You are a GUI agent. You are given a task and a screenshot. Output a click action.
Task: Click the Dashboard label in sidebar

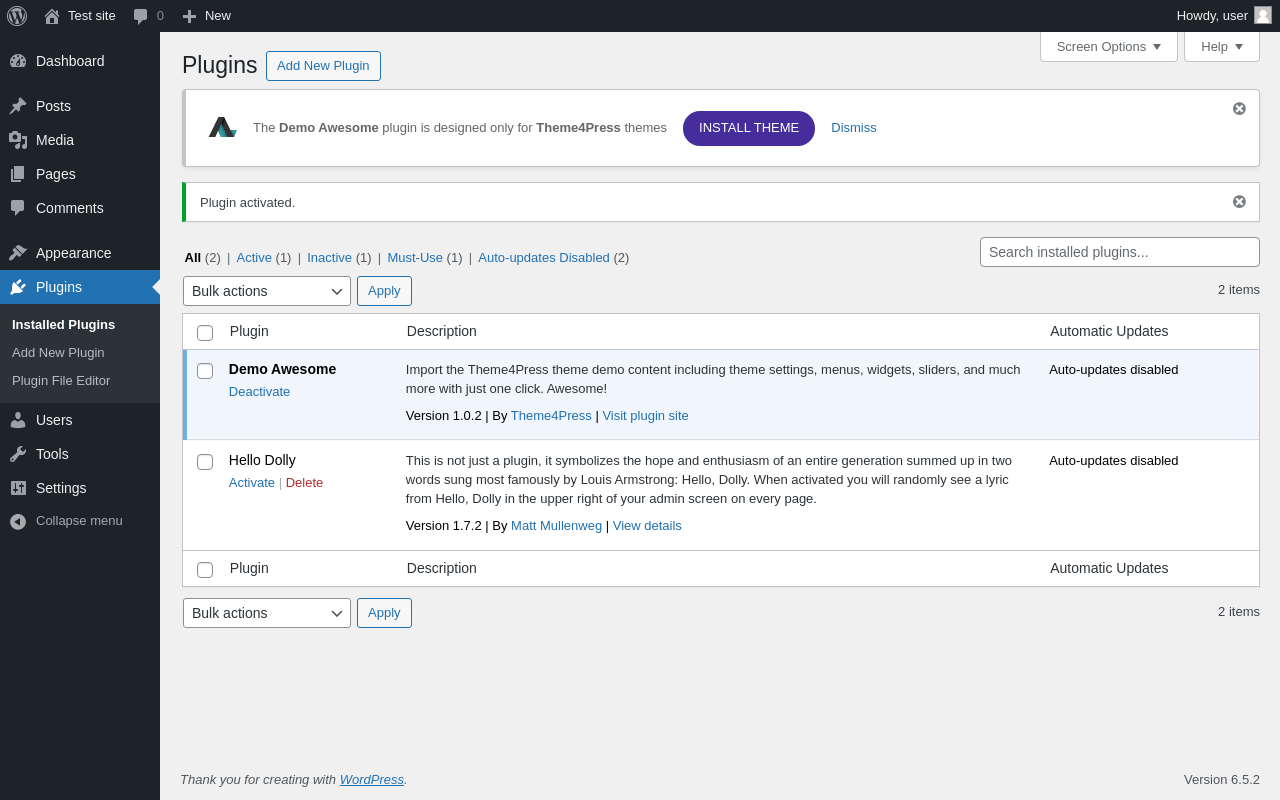coord(70,61)
